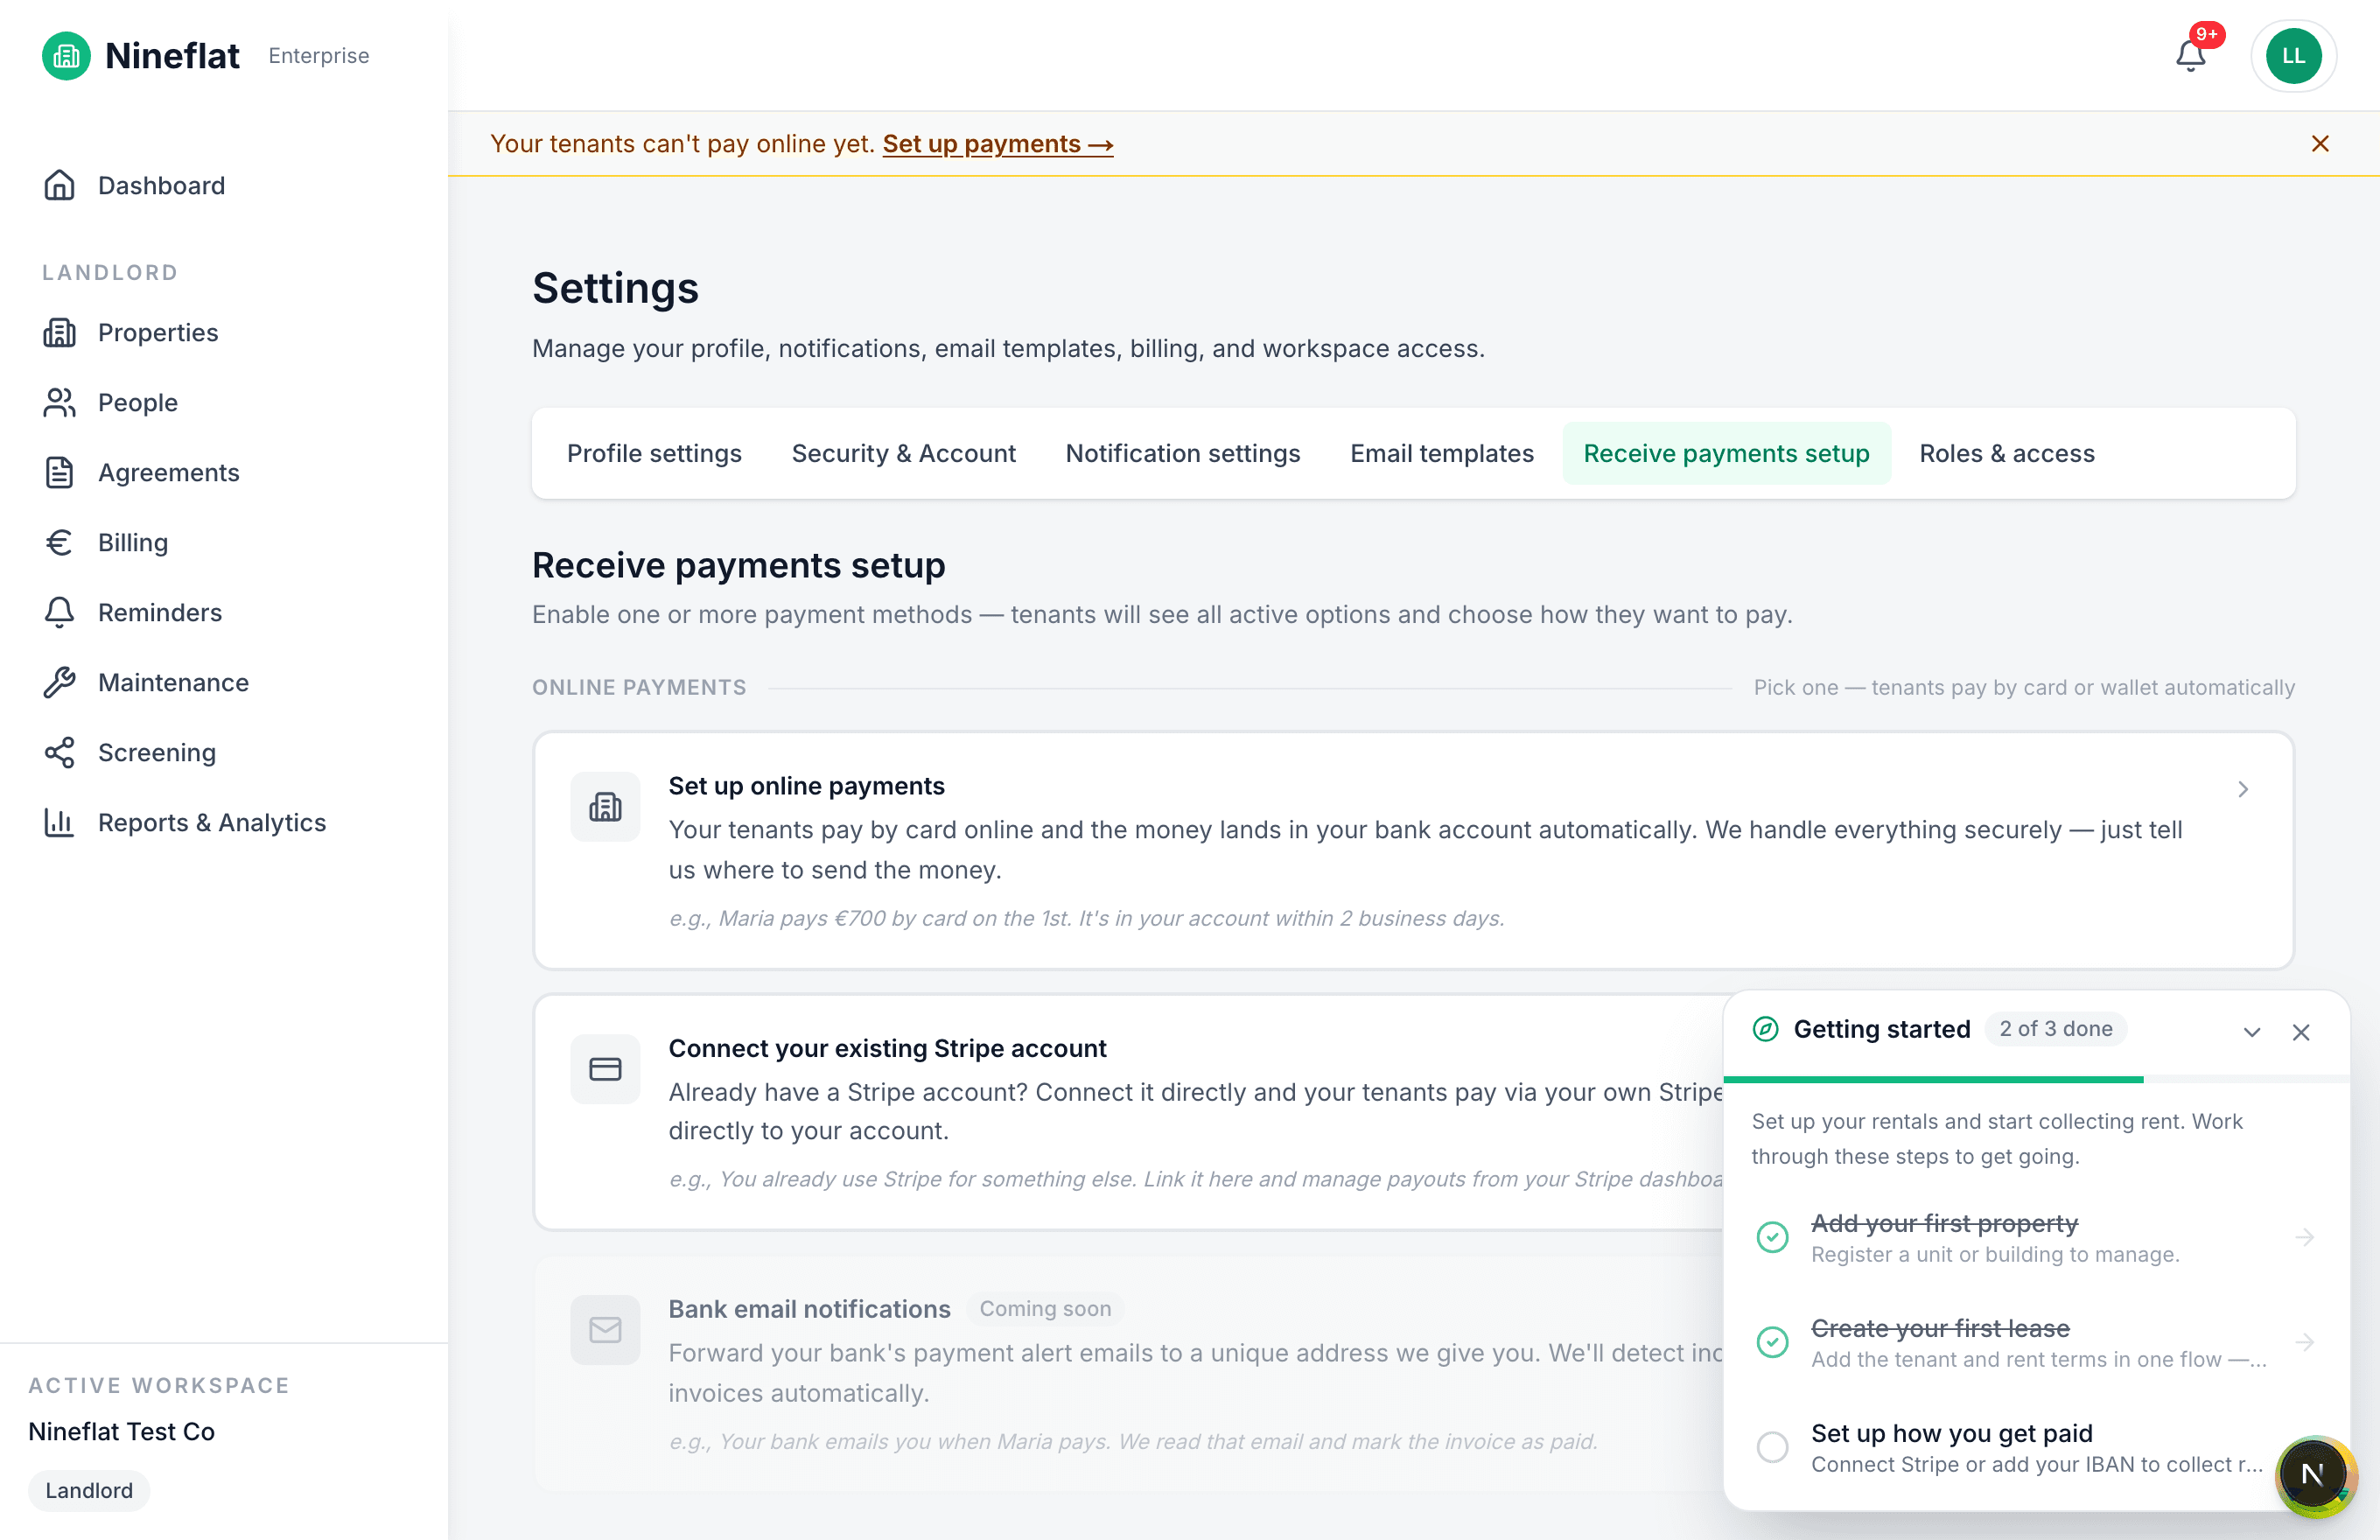
Task: Click the Nineflat logo icon
Action: point(66,56)
